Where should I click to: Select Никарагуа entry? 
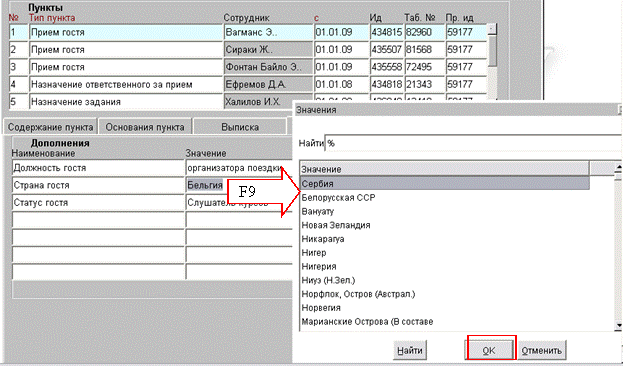[x=323, y=239]
